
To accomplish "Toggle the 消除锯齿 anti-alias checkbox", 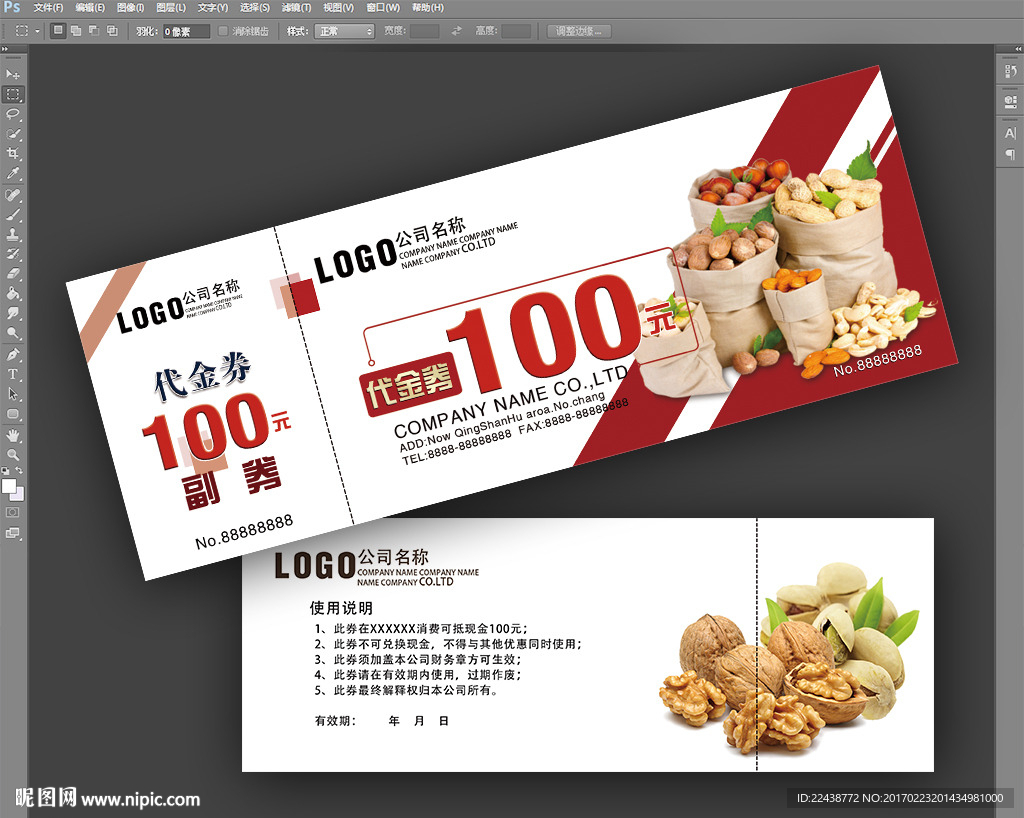I will pyautogui.click(x=223, y=31).
